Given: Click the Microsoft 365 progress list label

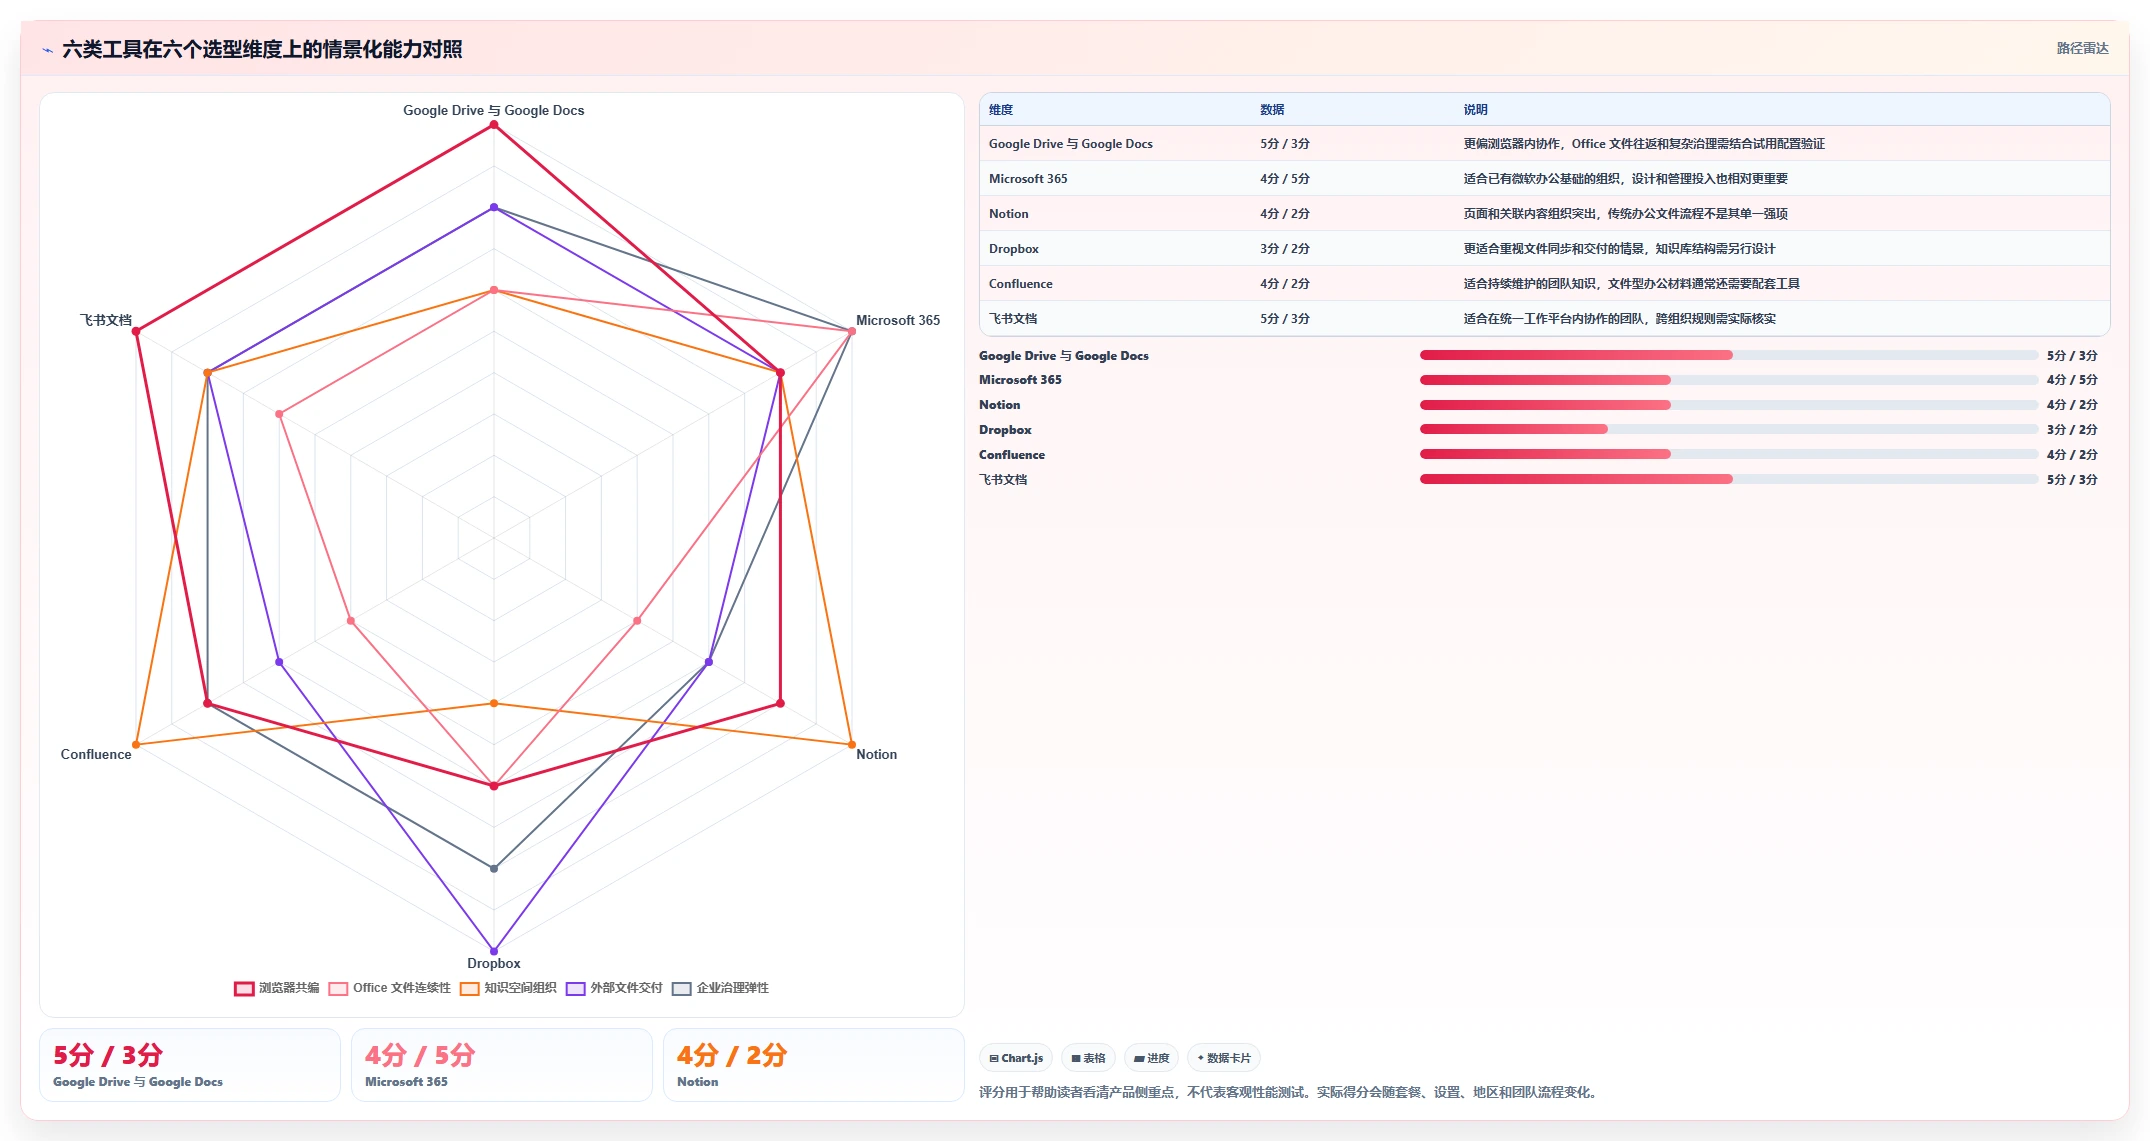Looking at the screenshot, I should pos(1020,380).
